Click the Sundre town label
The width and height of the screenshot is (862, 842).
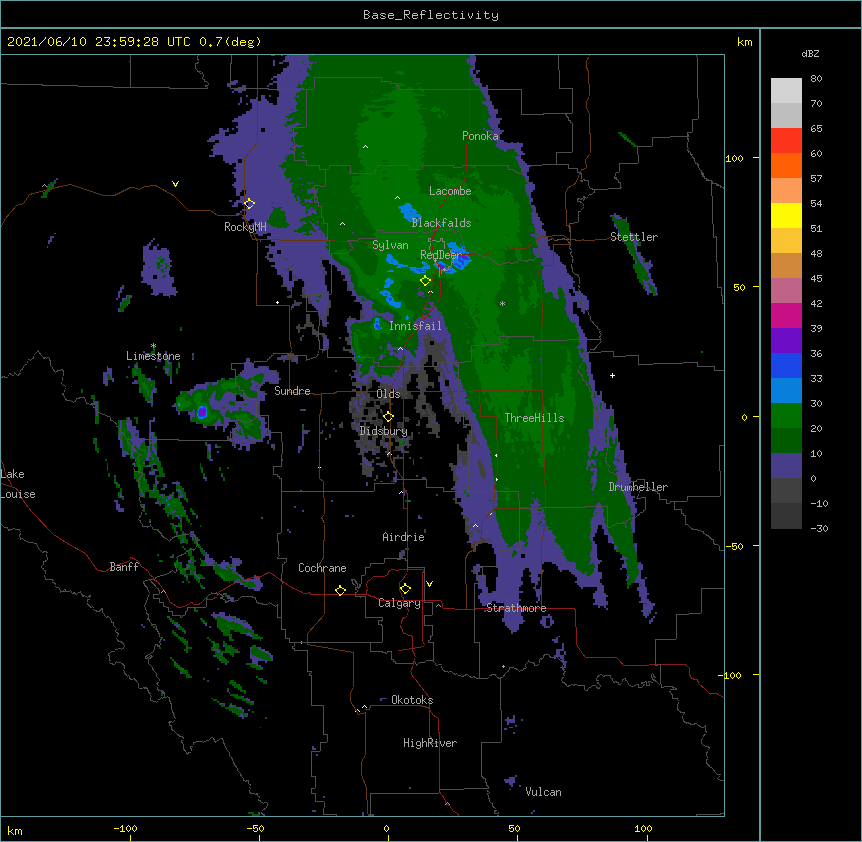292,391
